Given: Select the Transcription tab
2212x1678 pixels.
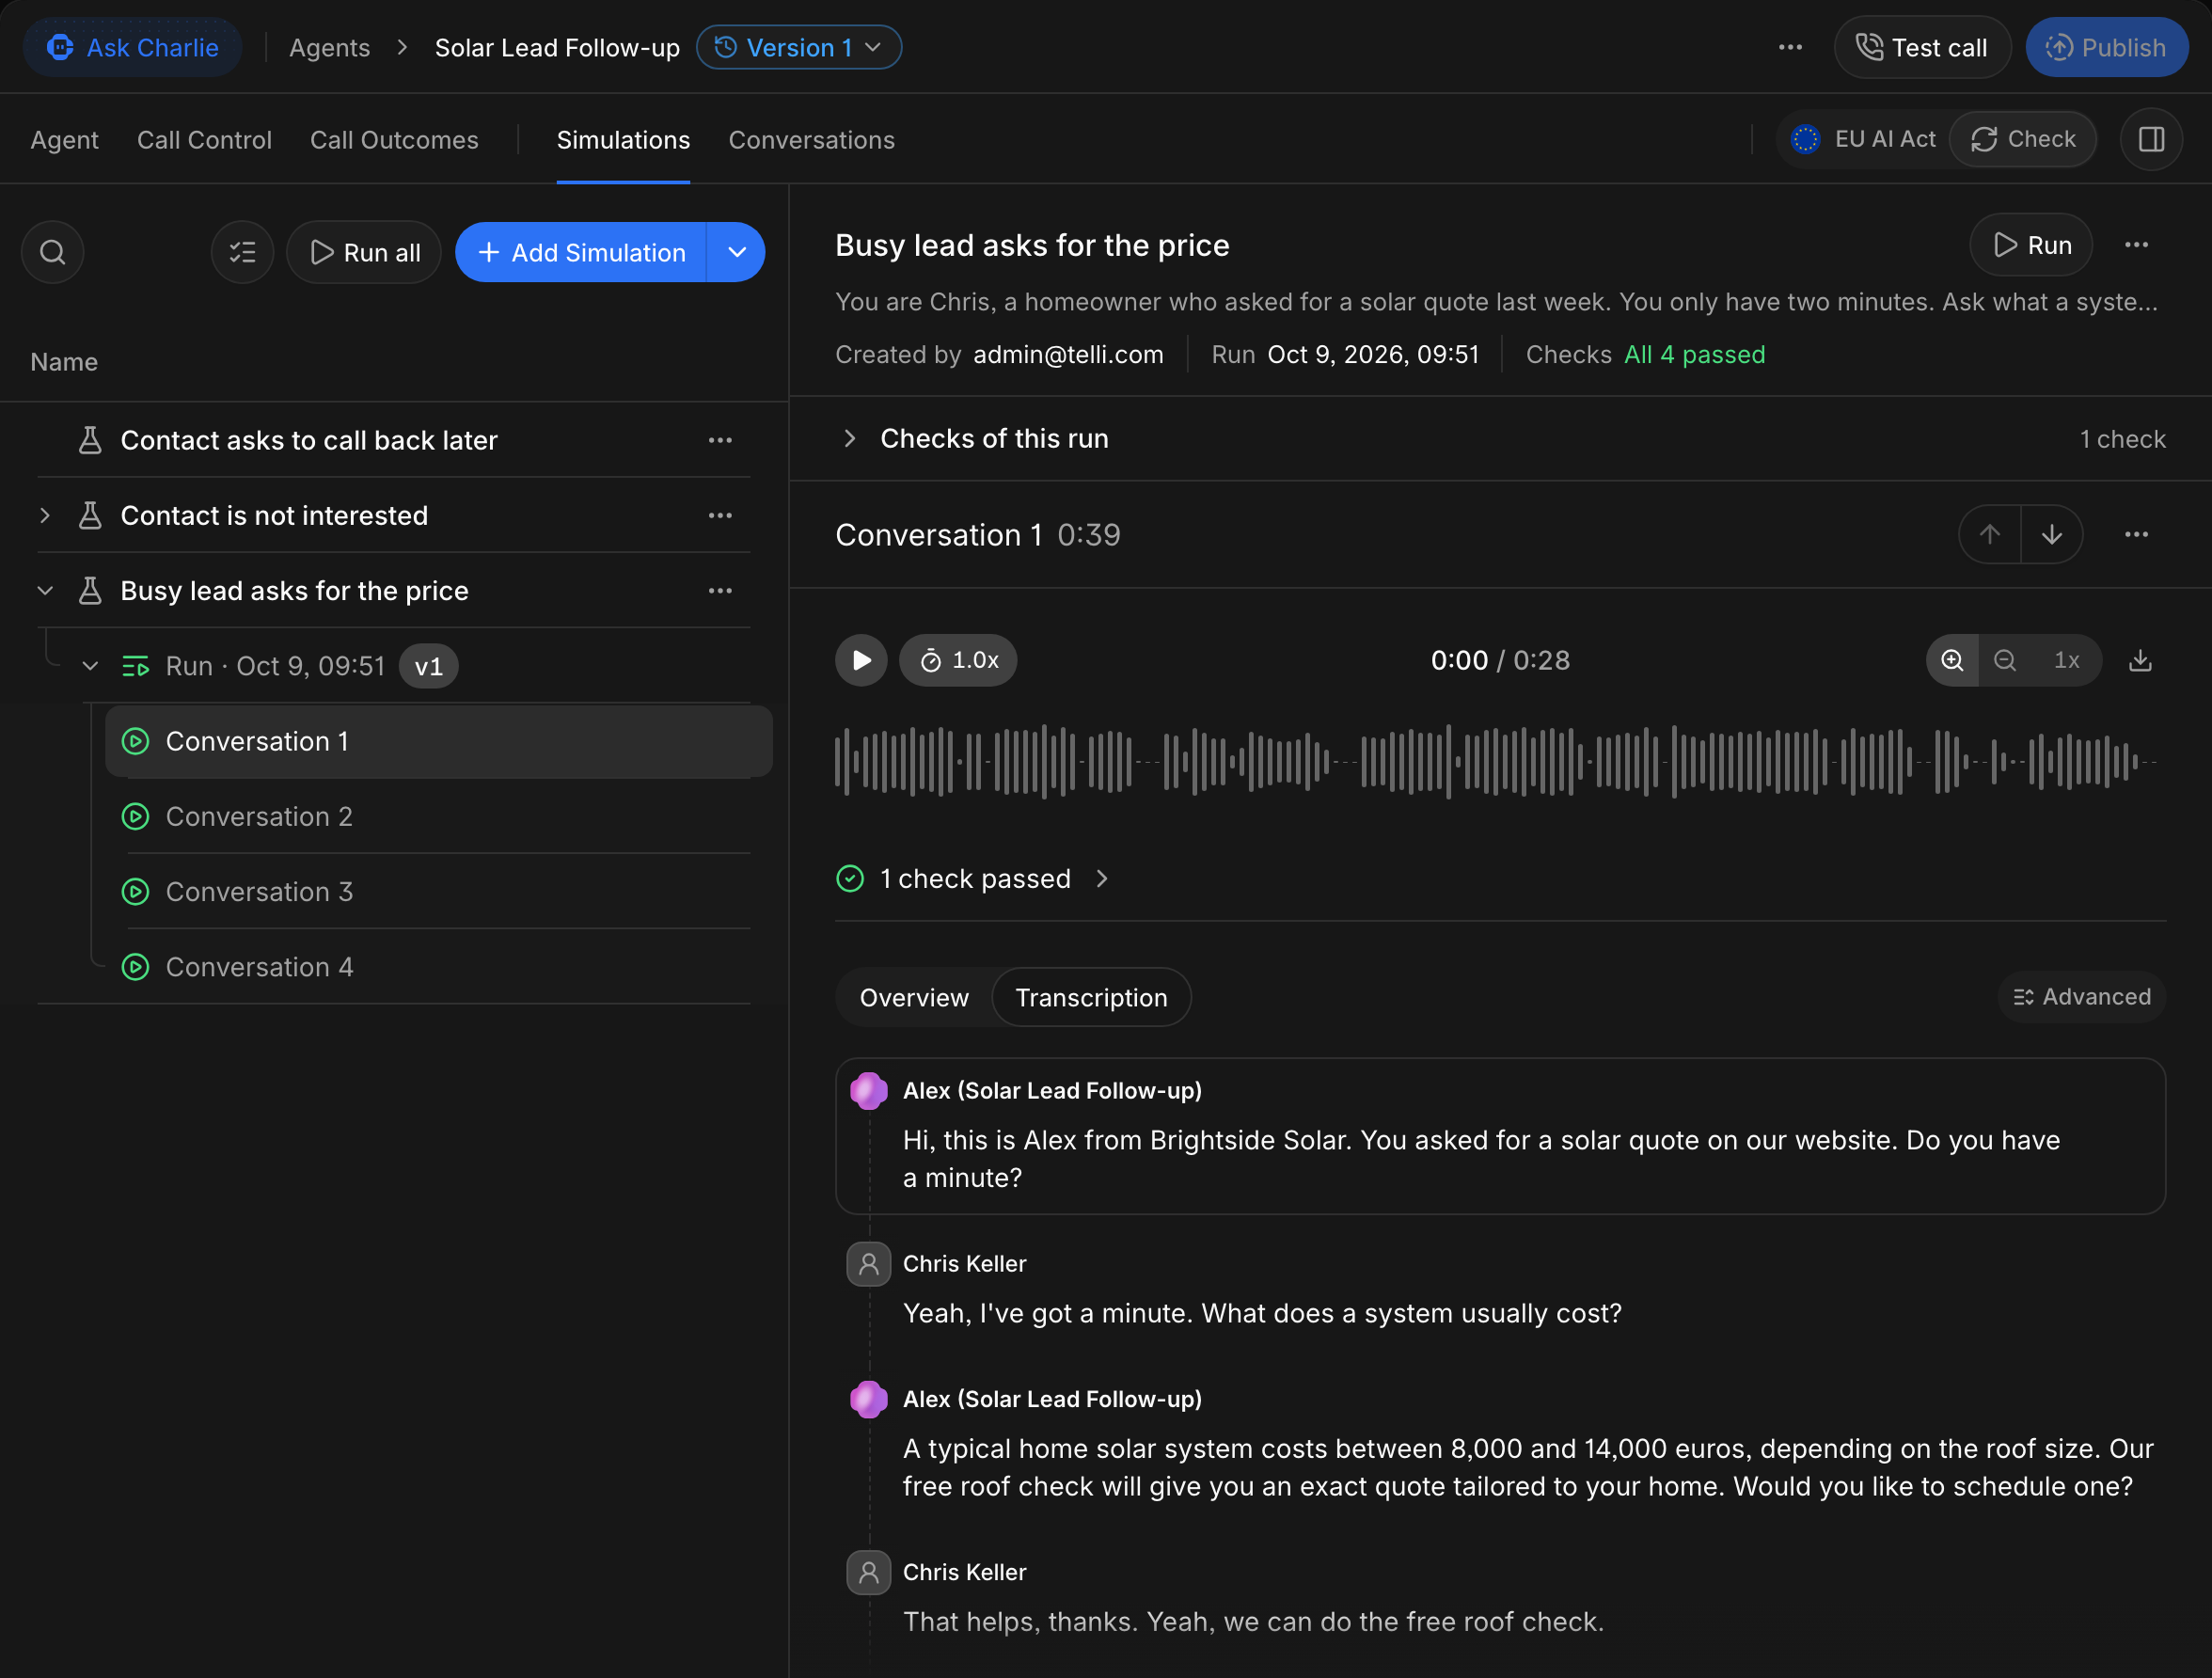Looking at the screenshot, I should [1091, 997].
